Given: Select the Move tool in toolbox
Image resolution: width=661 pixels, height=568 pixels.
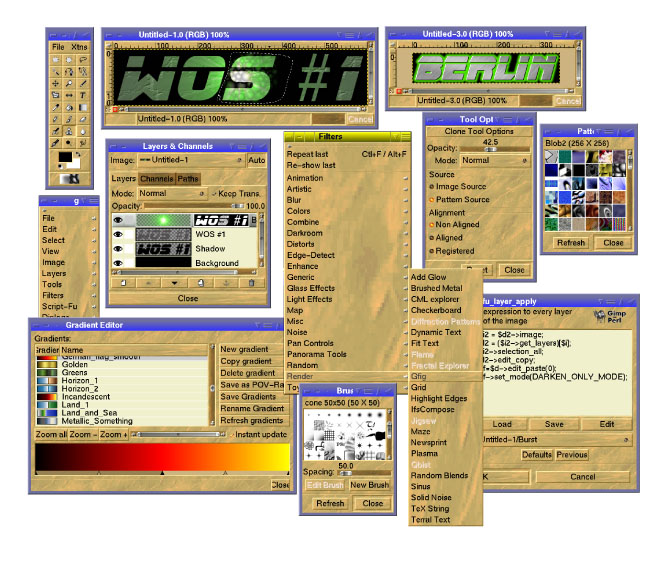Looking at the screenshot, I should point(54,84).
